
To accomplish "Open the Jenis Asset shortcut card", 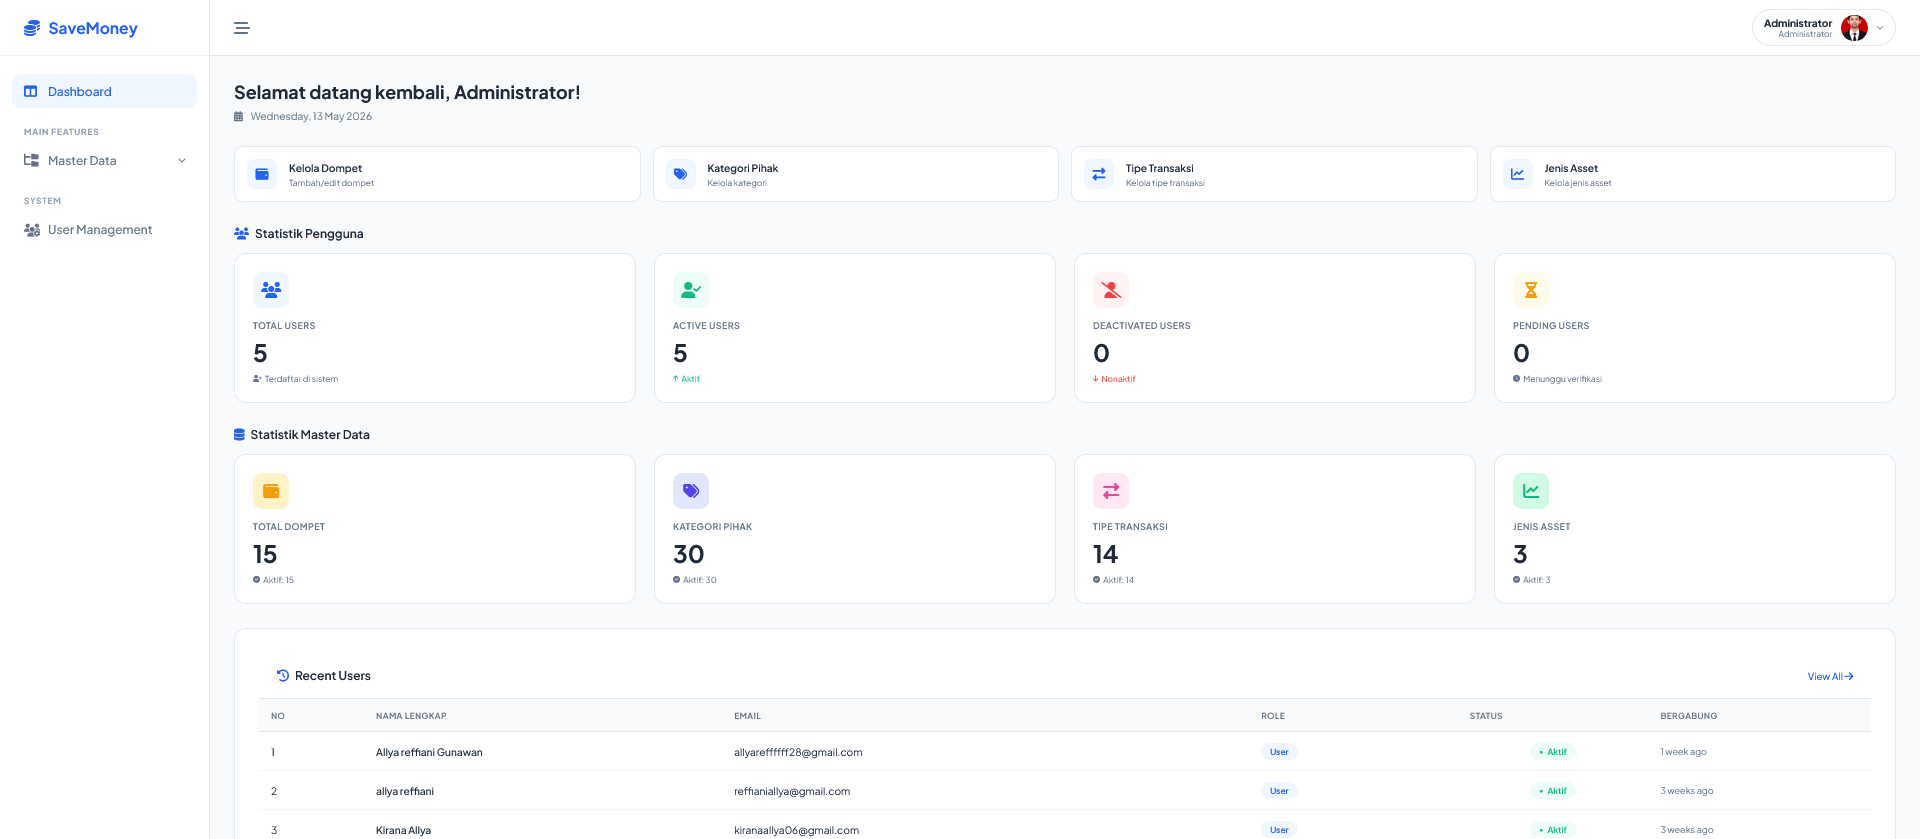I will pos(1693,174).
